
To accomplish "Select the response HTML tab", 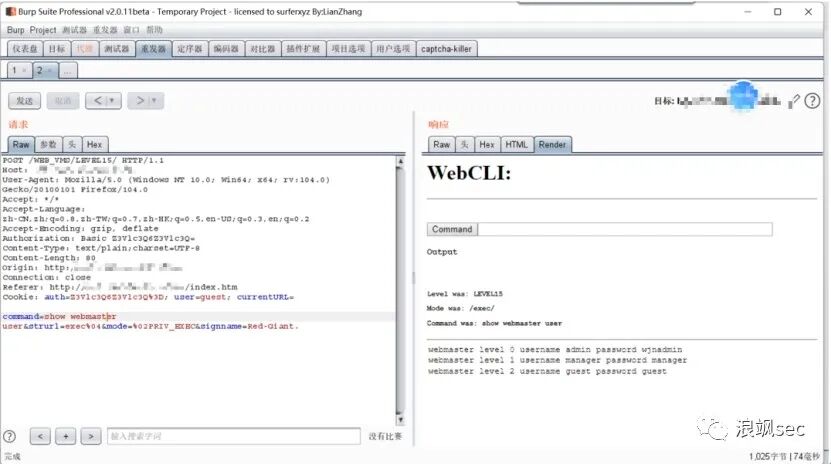I will pos(516,145).
